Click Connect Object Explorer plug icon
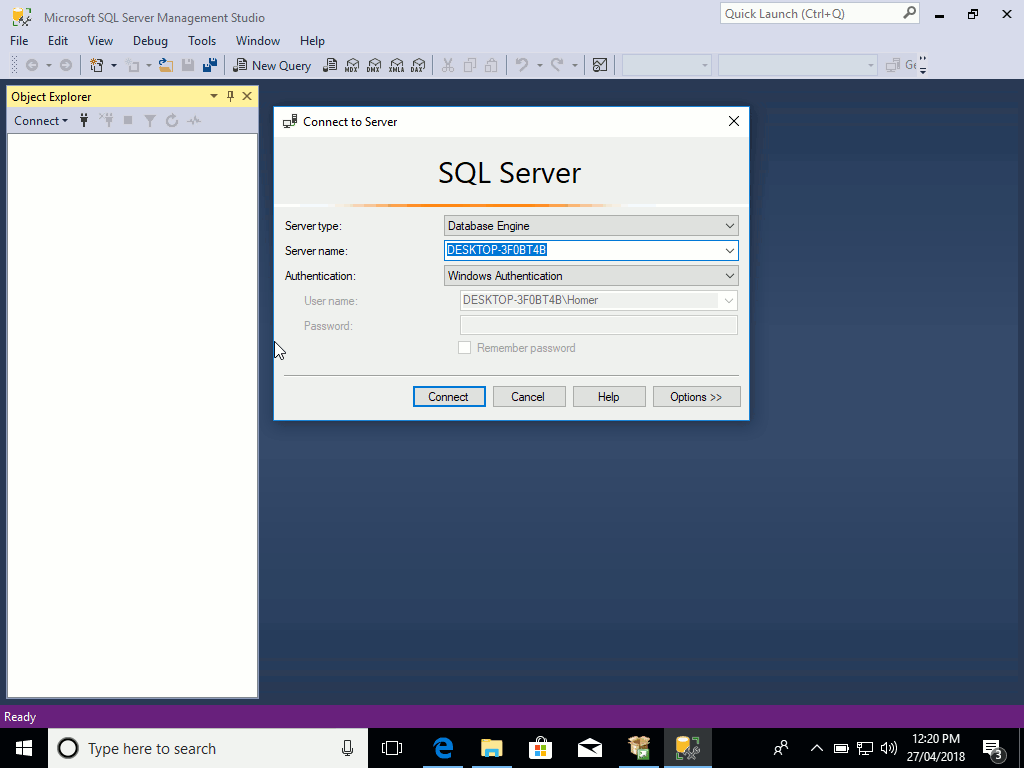The height and width of the screenshot is (768, 1024). 84,120
